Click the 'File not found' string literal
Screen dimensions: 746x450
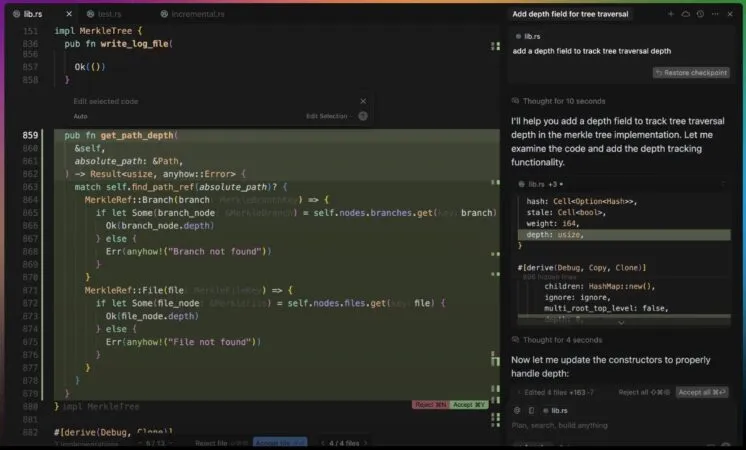pos(208,342)
